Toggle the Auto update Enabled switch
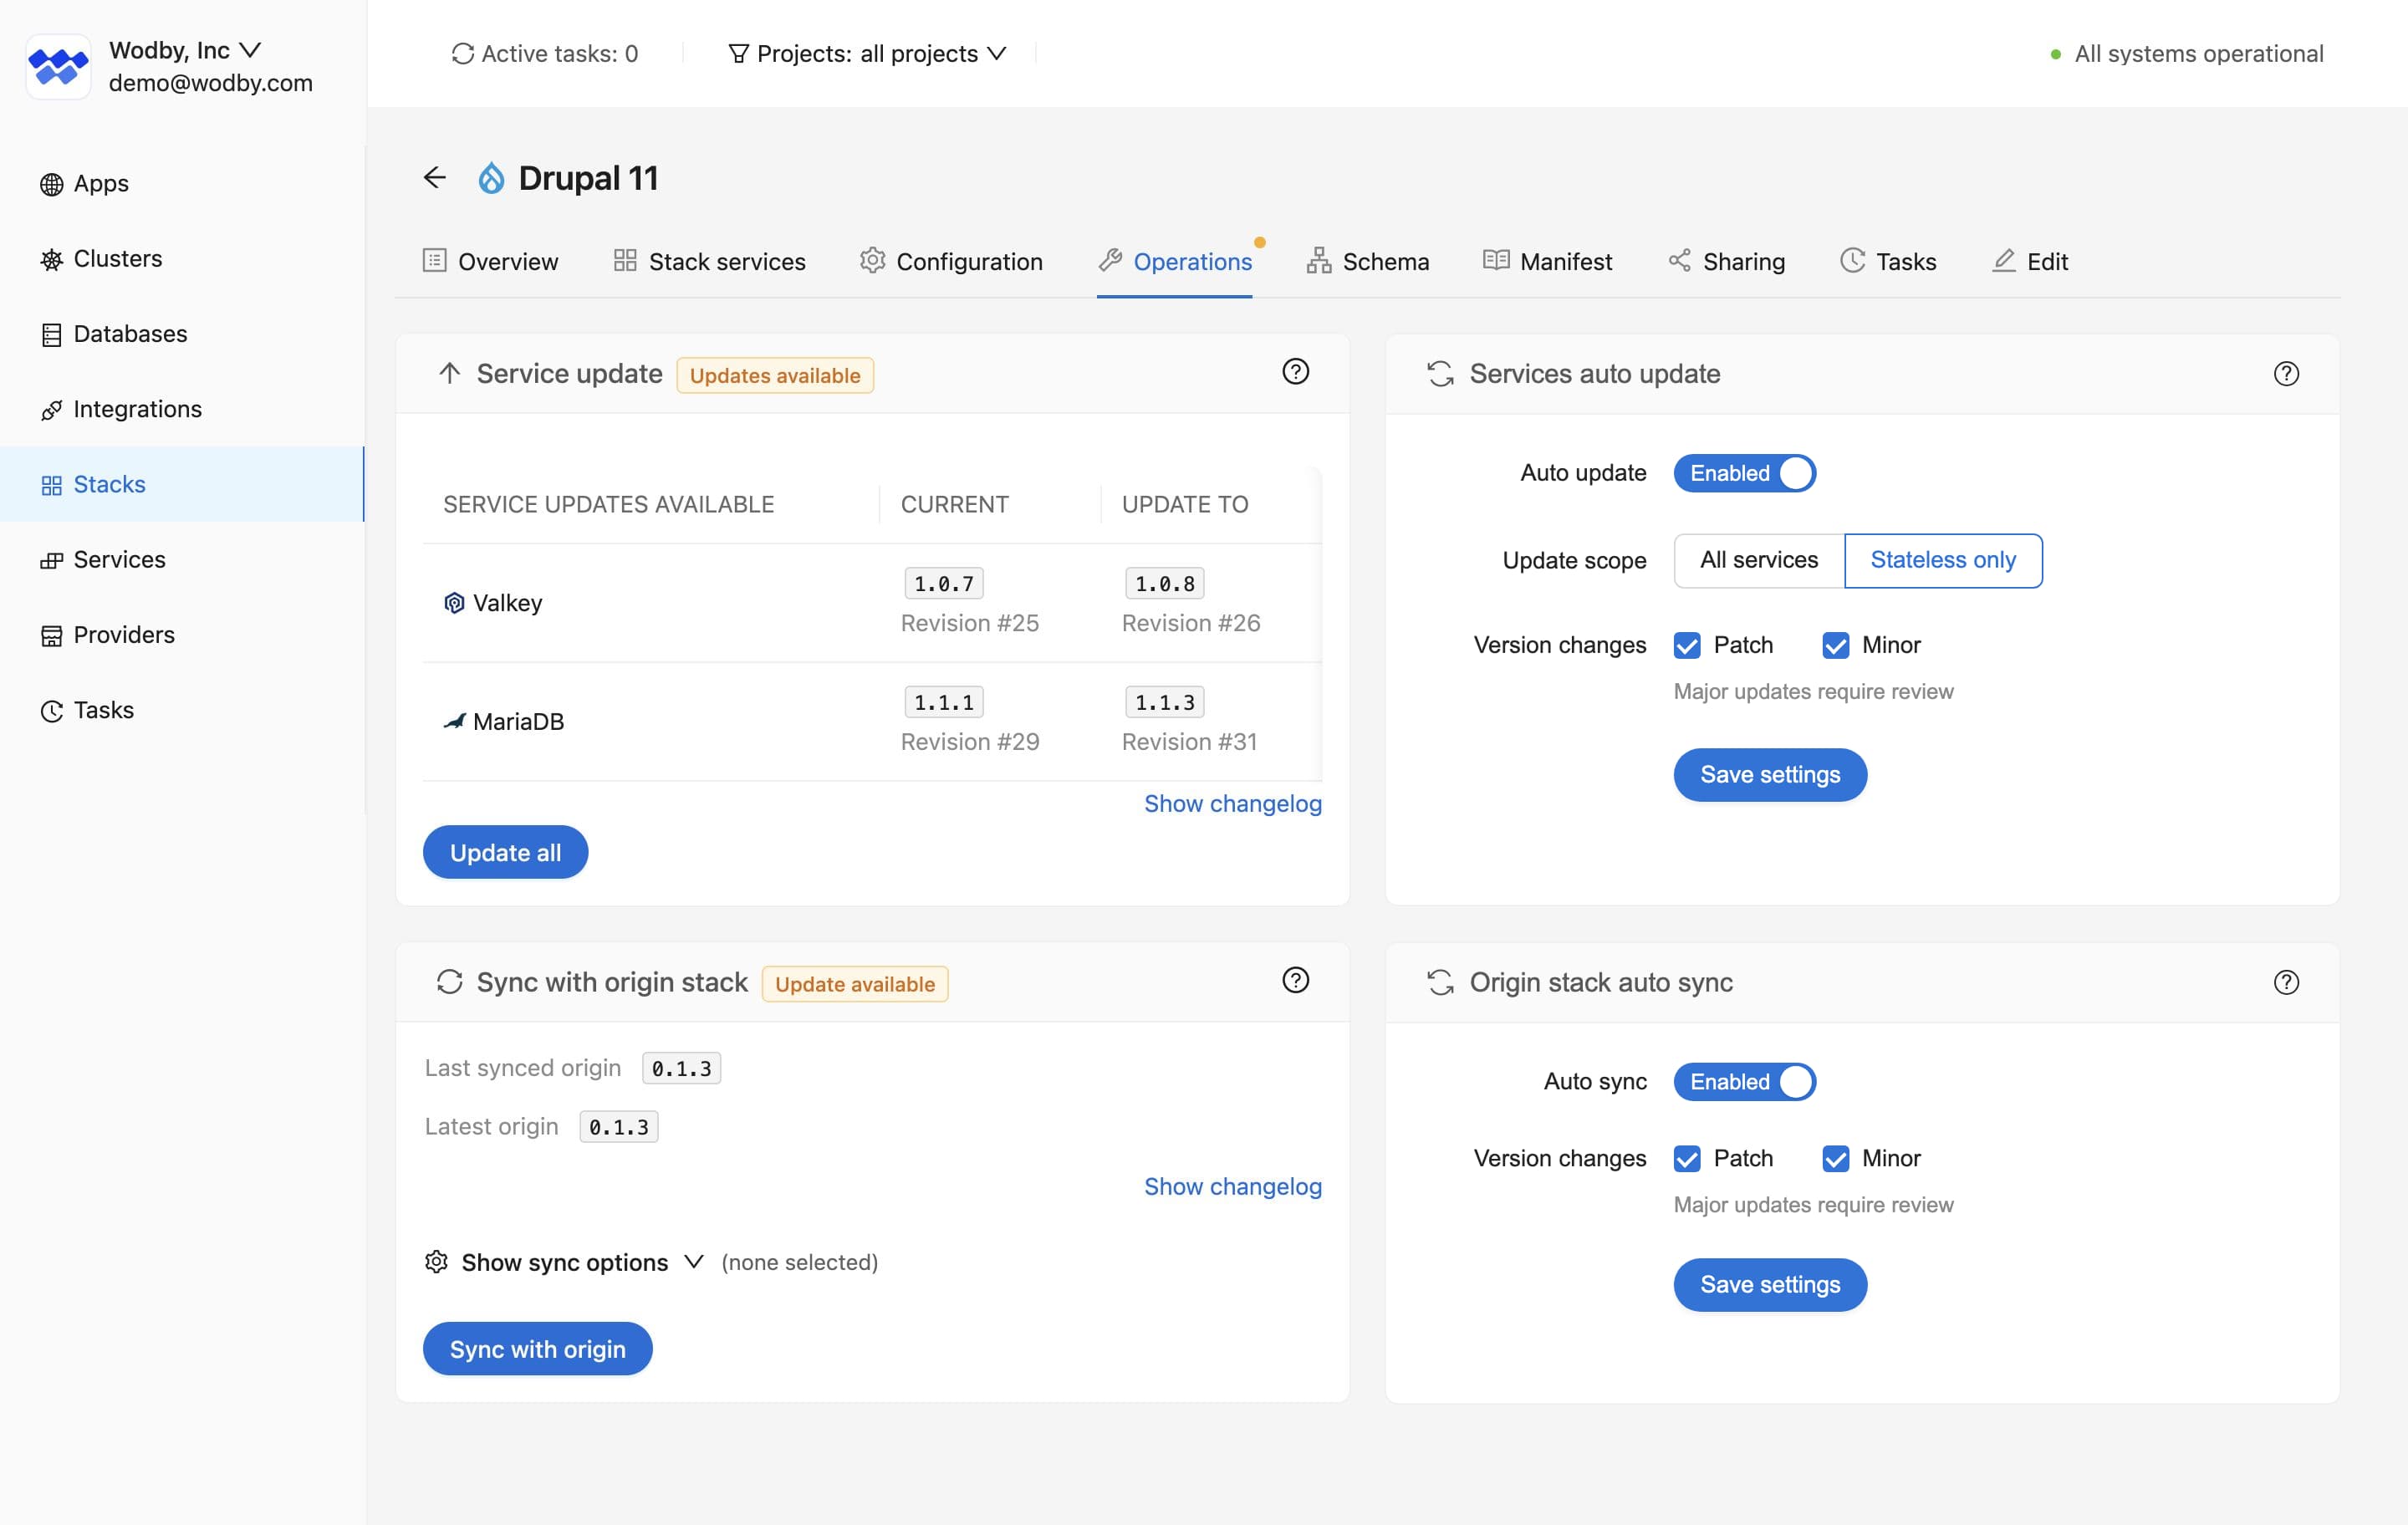 (x=1744, y=473)
